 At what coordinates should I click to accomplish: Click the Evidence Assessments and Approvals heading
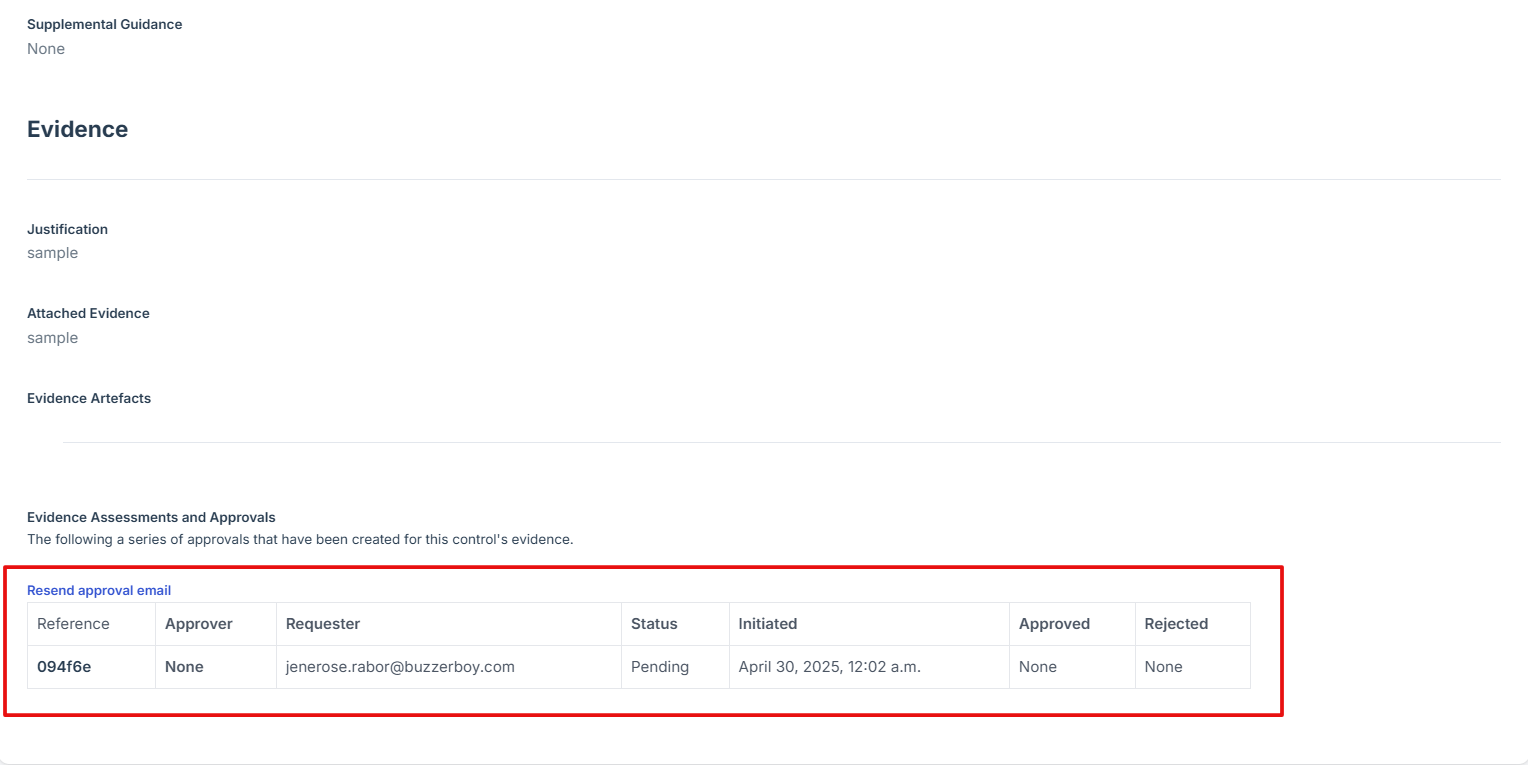pos(151,517)
